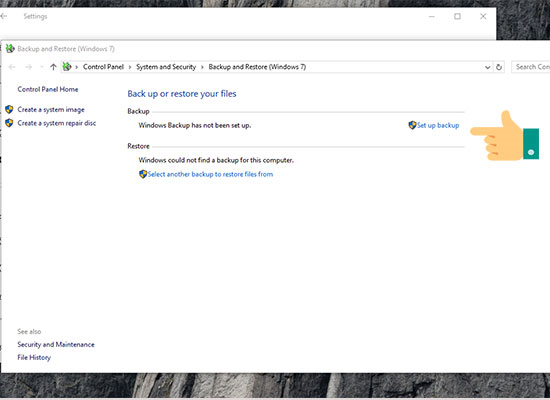This screenshot has width=550, height=400.
Task: Expand the address bar history dropdown
Action: pos(487,67)
